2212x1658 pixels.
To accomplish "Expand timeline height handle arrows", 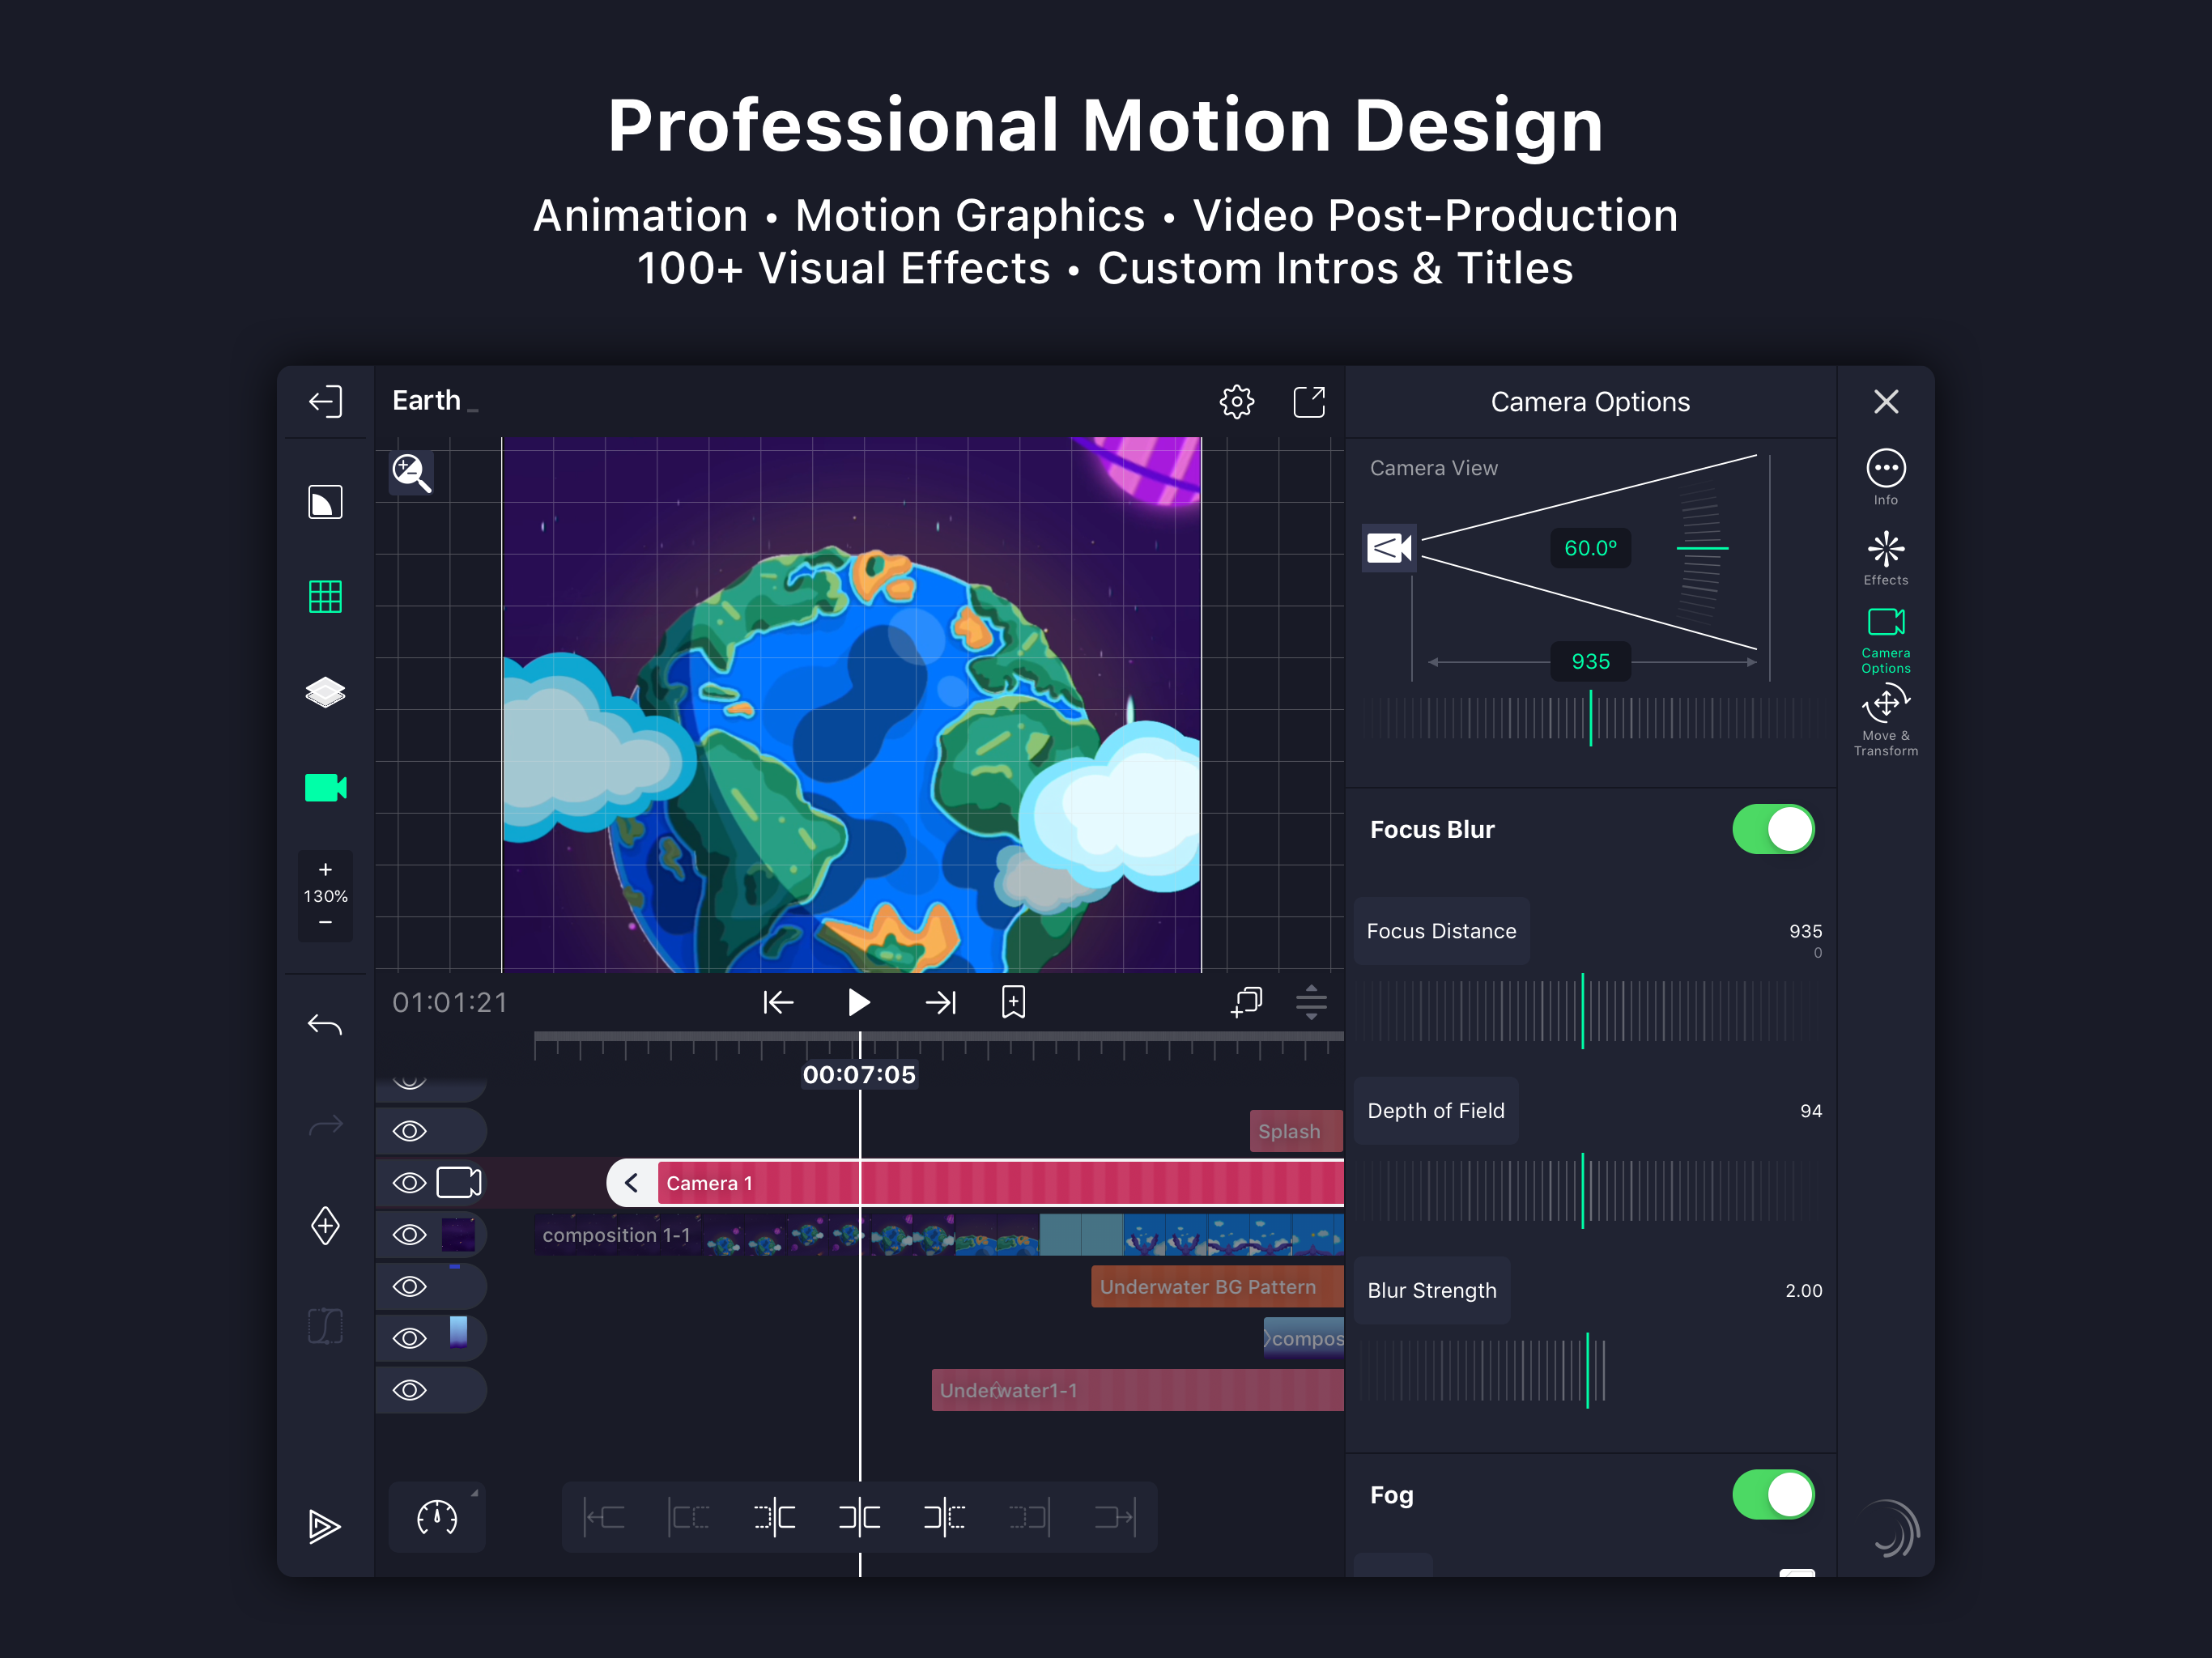I will coord(1311,1002).
